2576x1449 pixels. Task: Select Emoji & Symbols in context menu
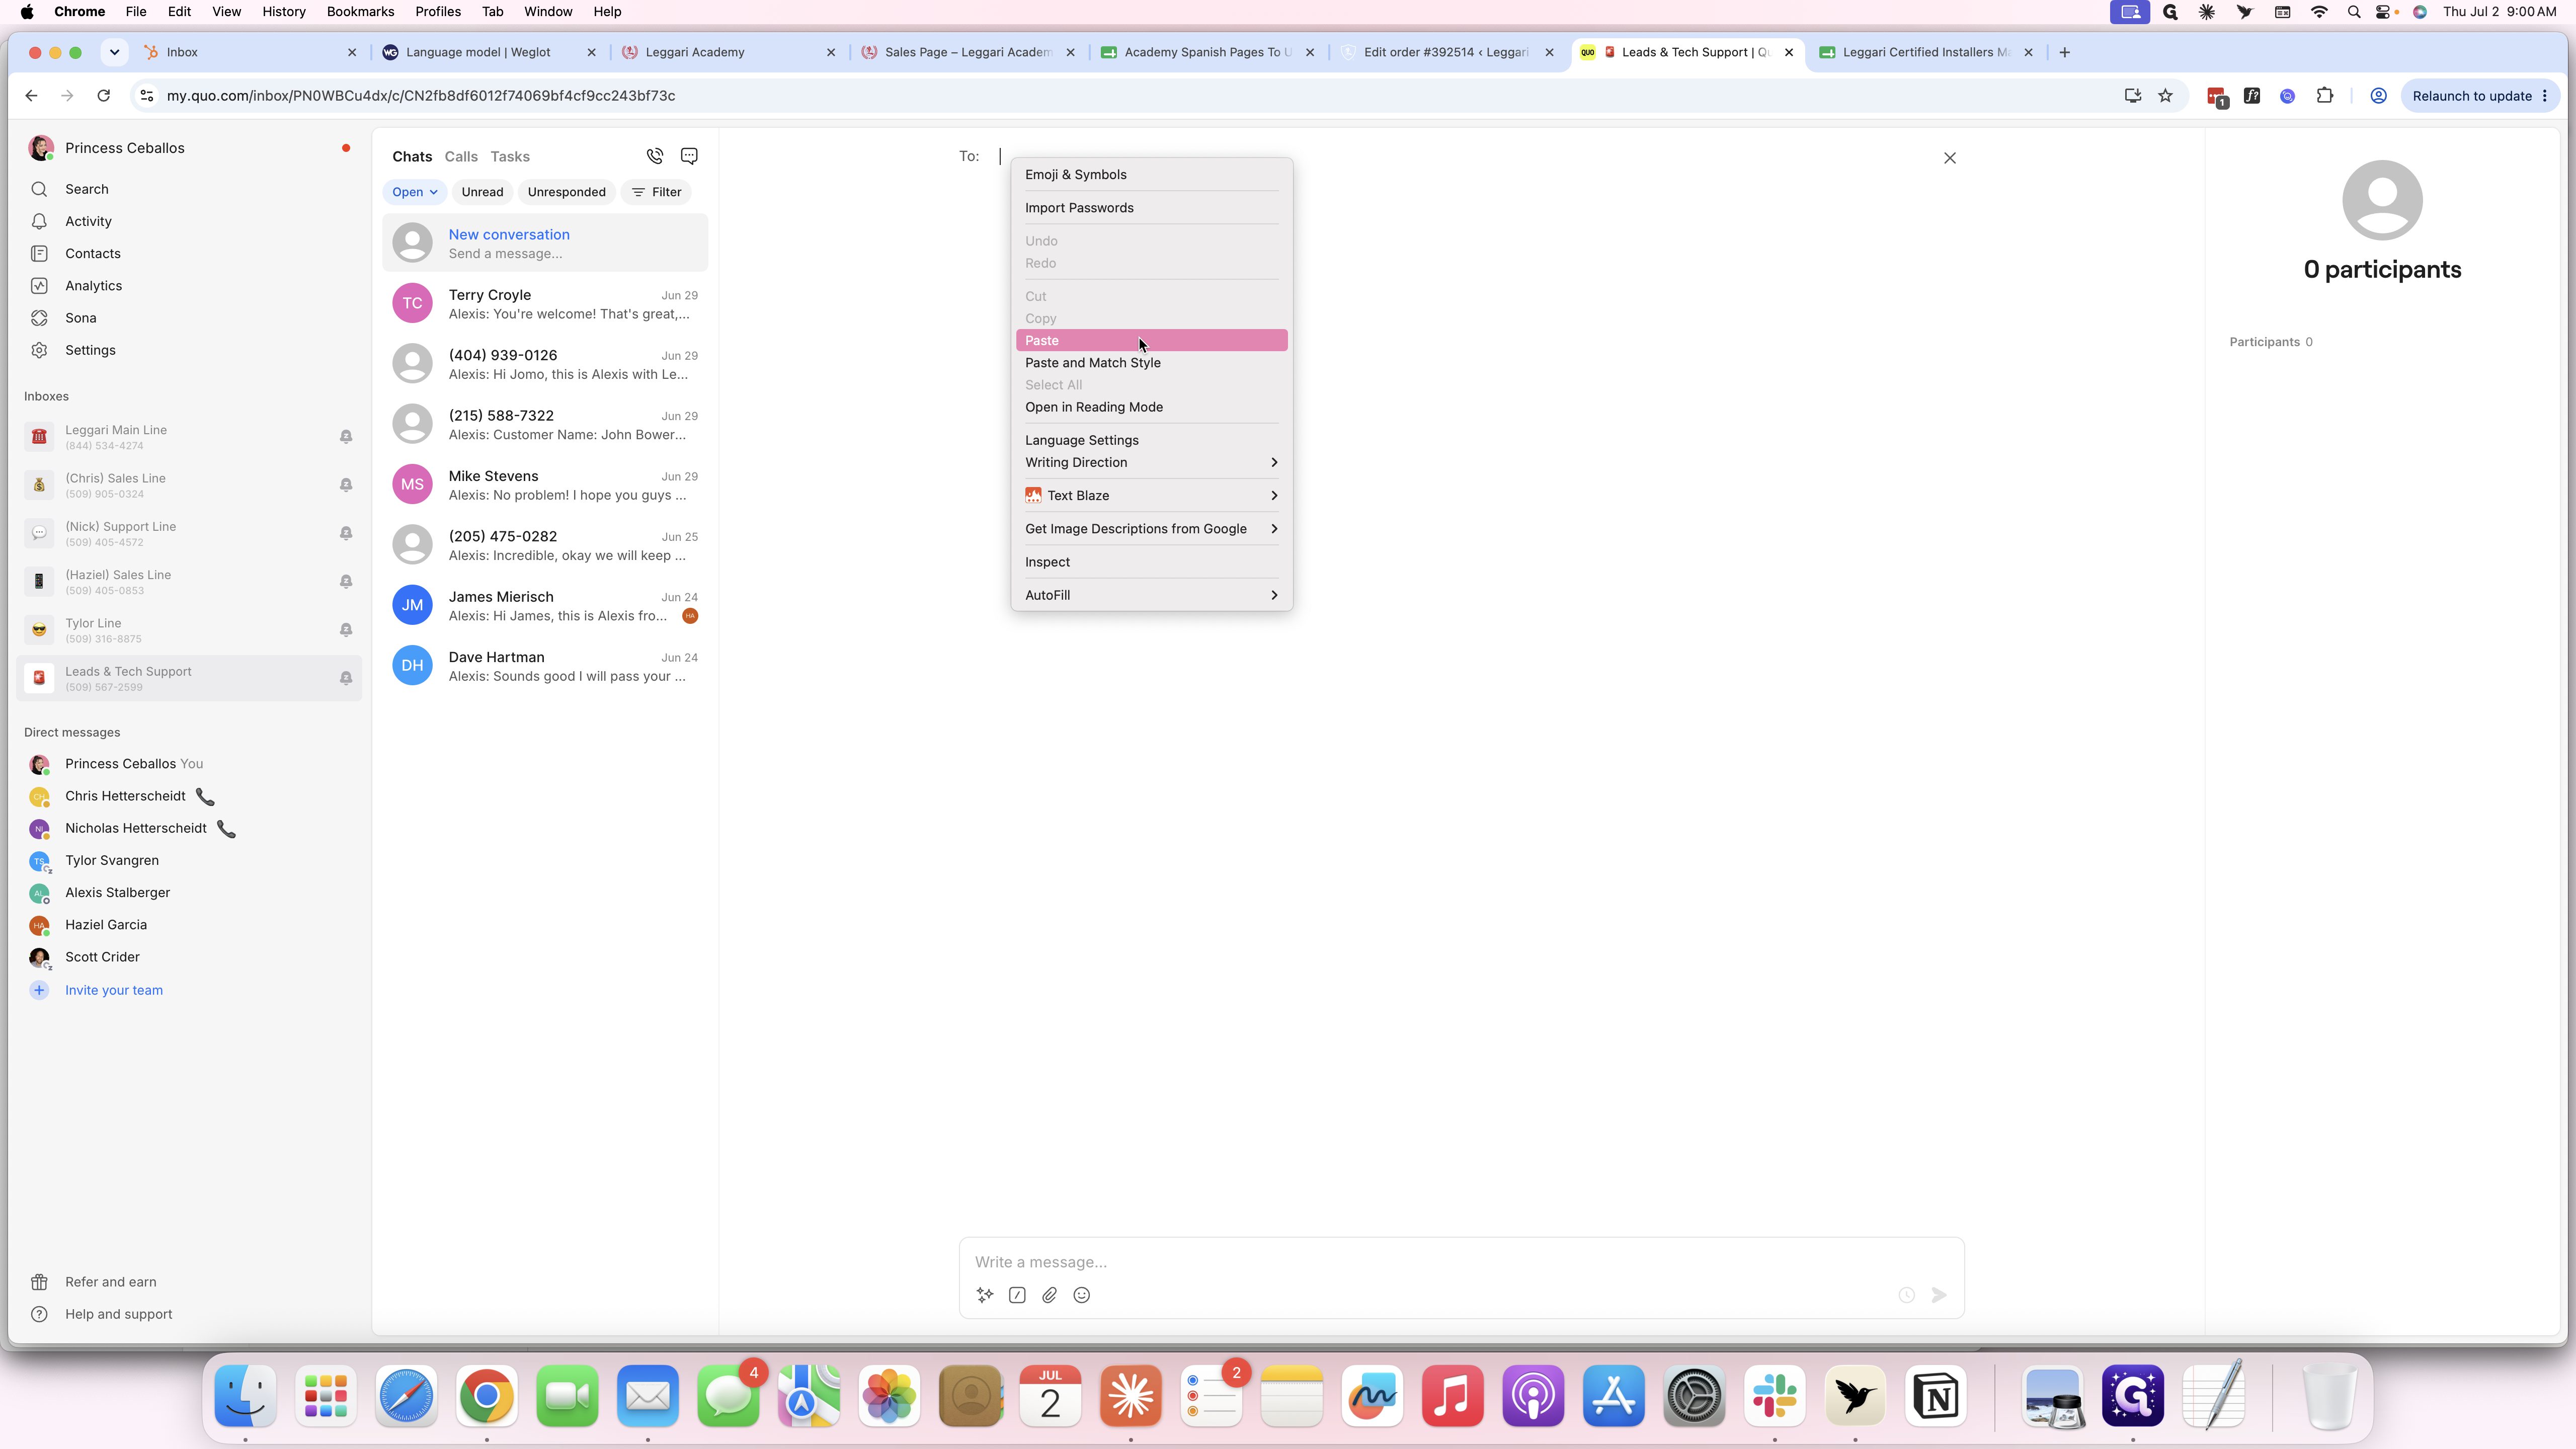point(1151,174)
